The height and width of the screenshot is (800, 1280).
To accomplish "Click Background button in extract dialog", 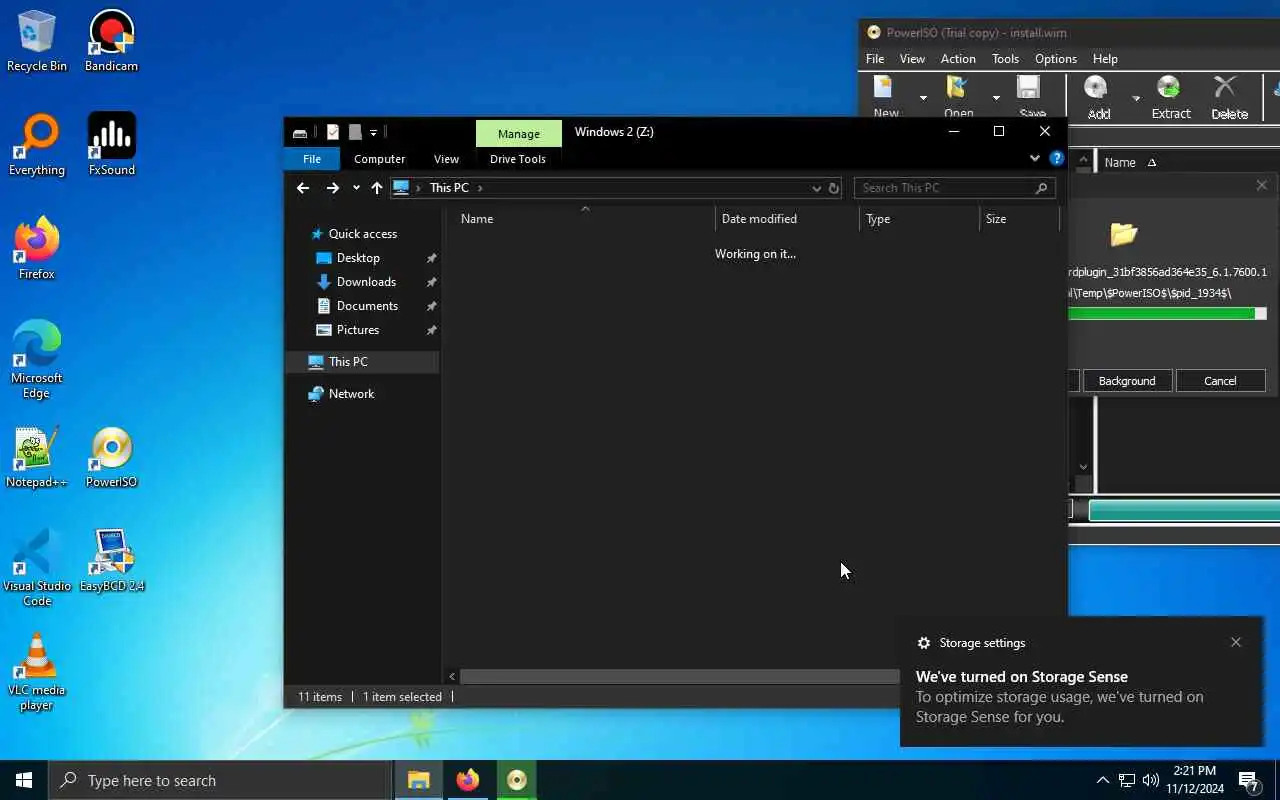I will pos(1127,381).
